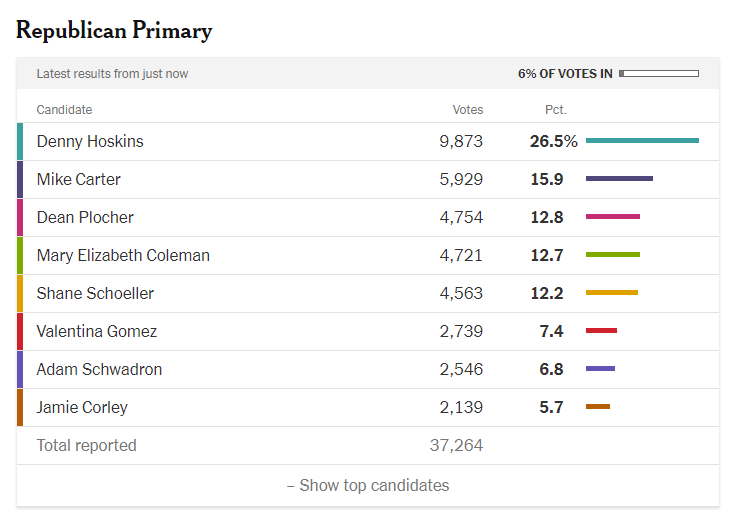Screen dimensions: 740x515
Task: Click Valentina Gomez red color marker
Action: coord(20,331)
